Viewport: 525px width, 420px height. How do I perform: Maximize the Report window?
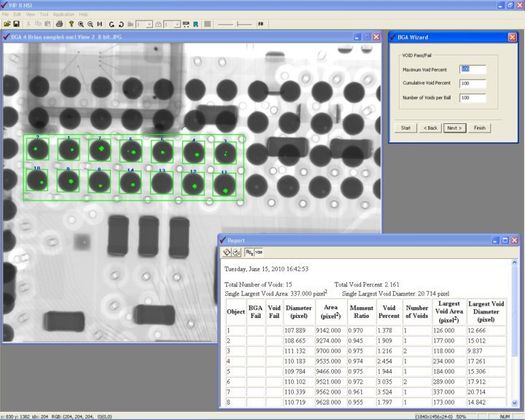tap(505, 240)
